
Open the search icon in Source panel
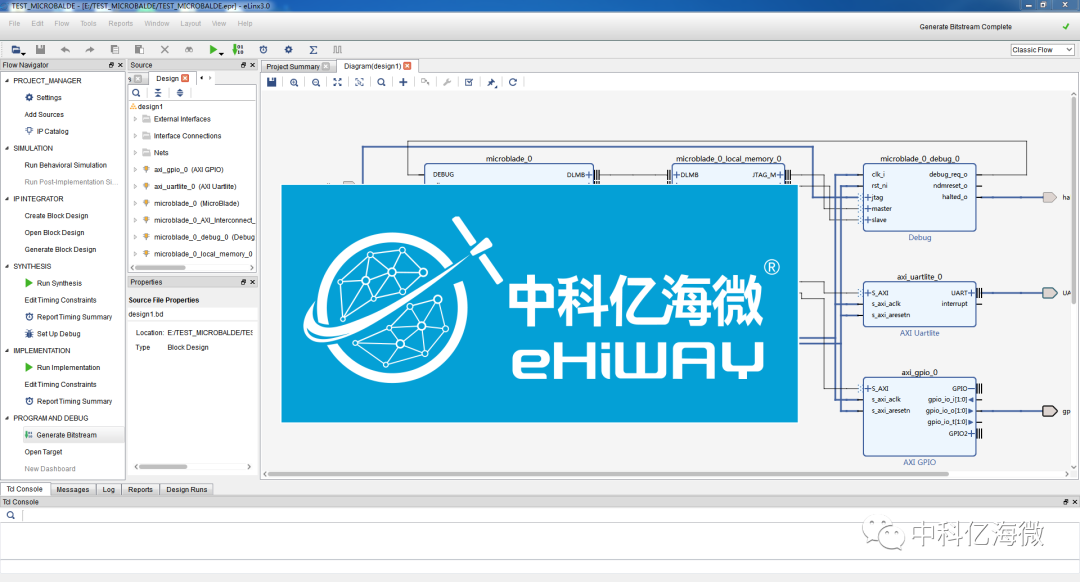(136, 90)
